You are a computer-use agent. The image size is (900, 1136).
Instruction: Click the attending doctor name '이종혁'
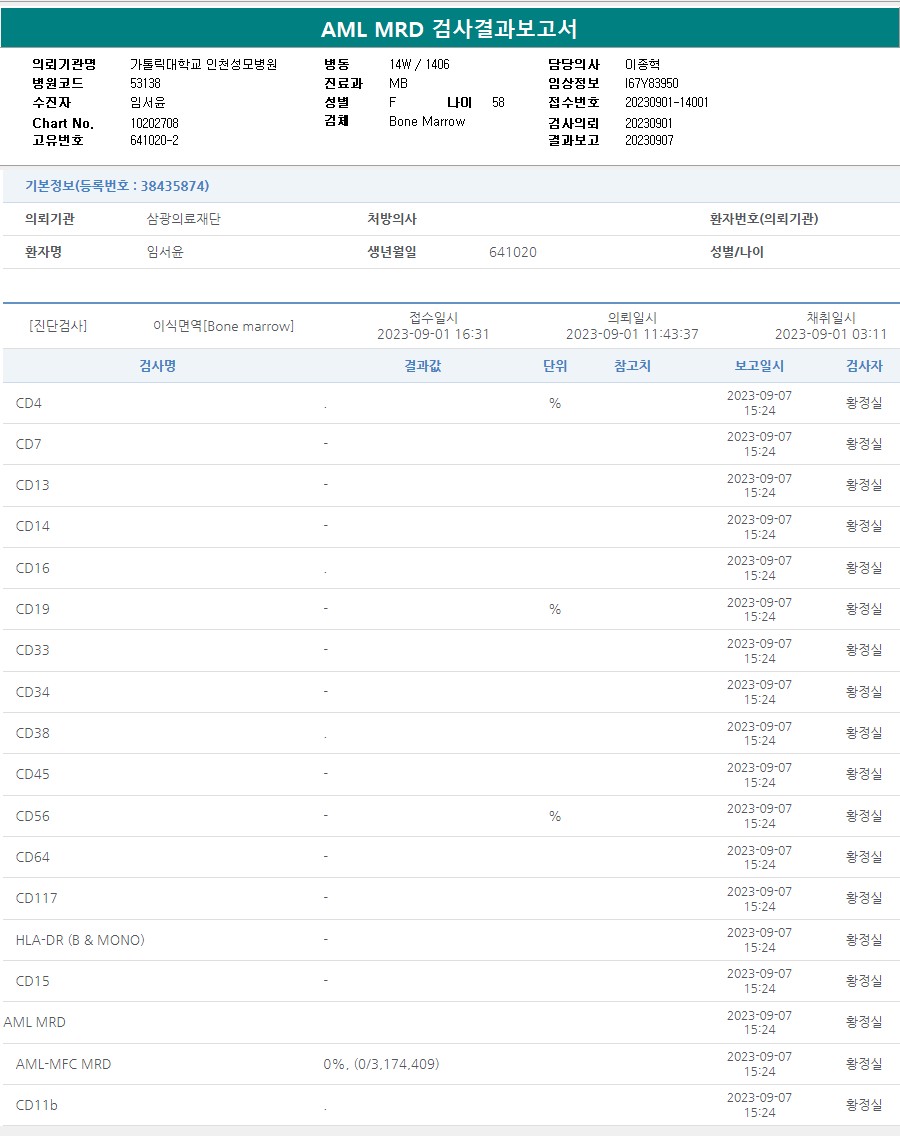pyautogui.click(x=643, y=64)
